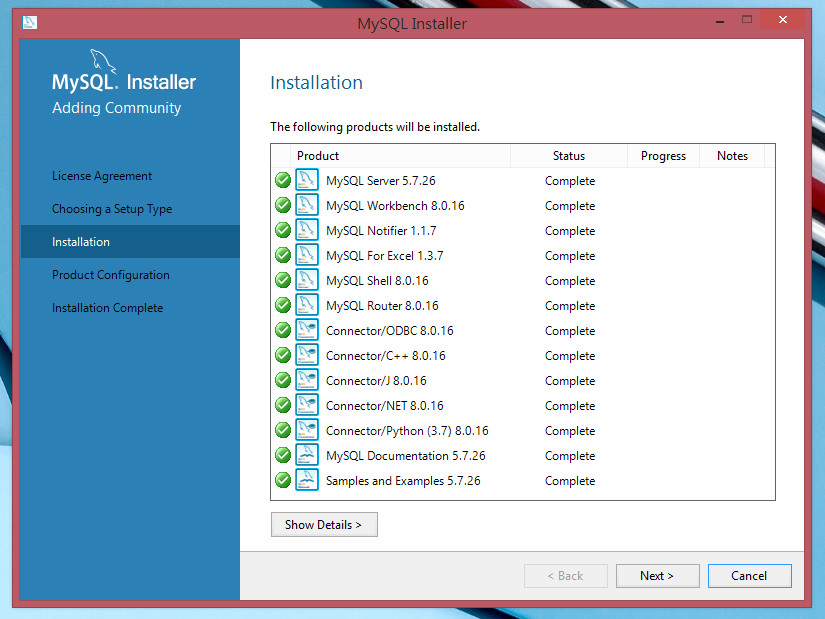Click the Complete status of Samples and Examples row
The height and width of the screenshot is (619, 825).
(x=570, y=481)
